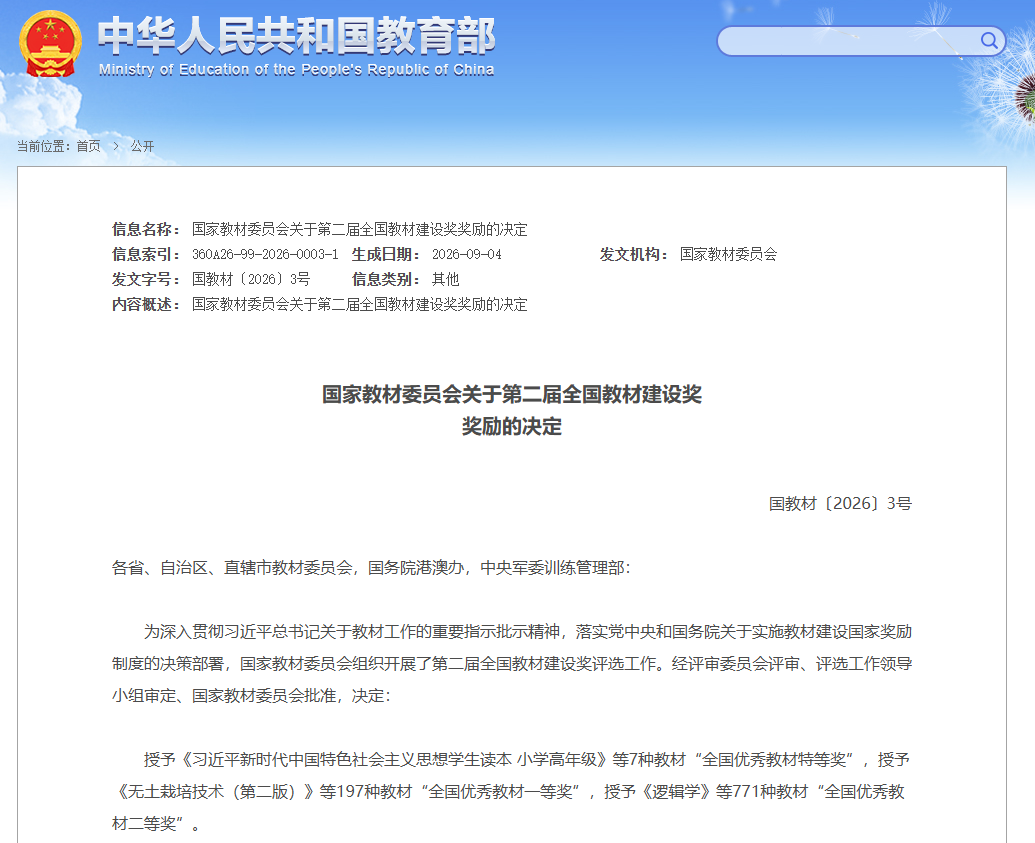Click the 生成日期 label

(x=386, y=254)
